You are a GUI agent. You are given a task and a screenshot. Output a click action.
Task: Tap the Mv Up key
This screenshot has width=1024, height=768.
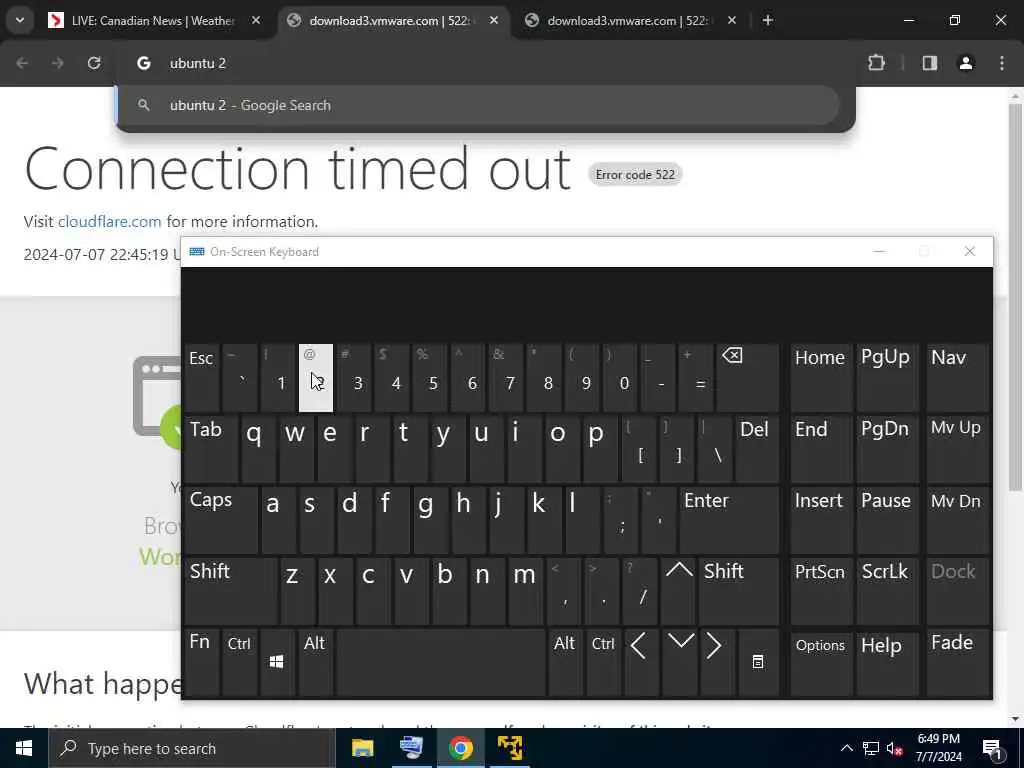[x=957, y=449]
